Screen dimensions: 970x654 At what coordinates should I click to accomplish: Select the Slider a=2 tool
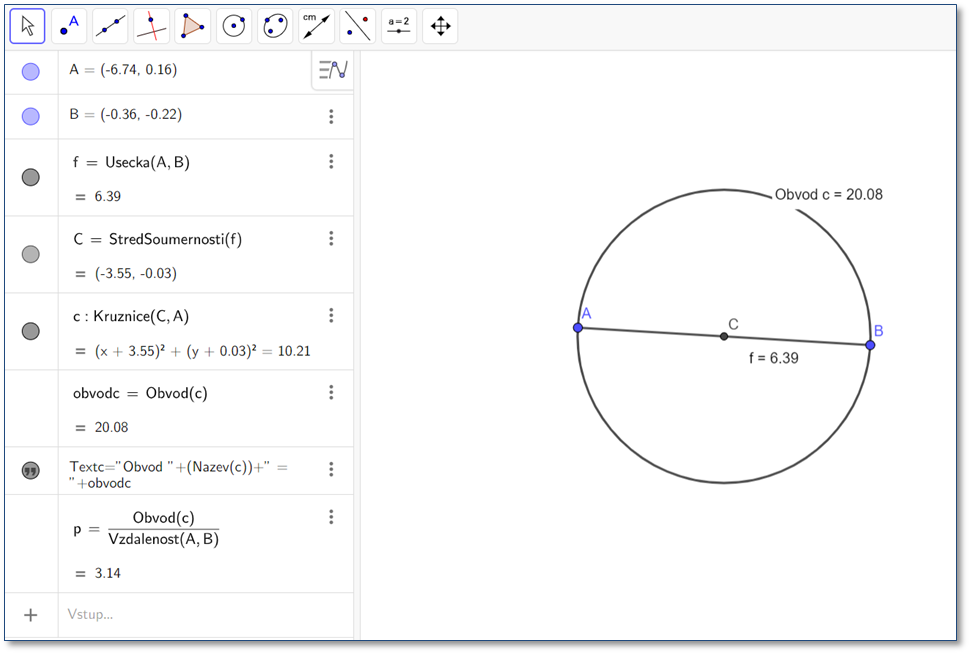pyautogui.click(x=399, y=26)
